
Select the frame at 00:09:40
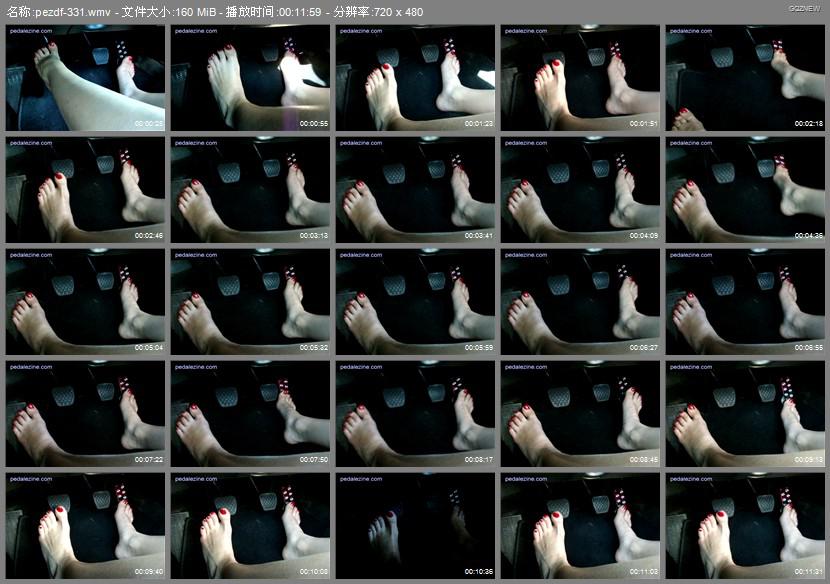click(85, 526)
